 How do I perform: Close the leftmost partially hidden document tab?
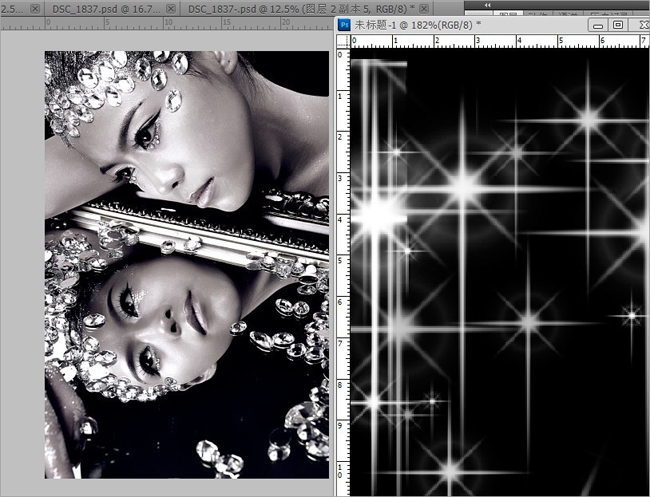tap(35, 8)
